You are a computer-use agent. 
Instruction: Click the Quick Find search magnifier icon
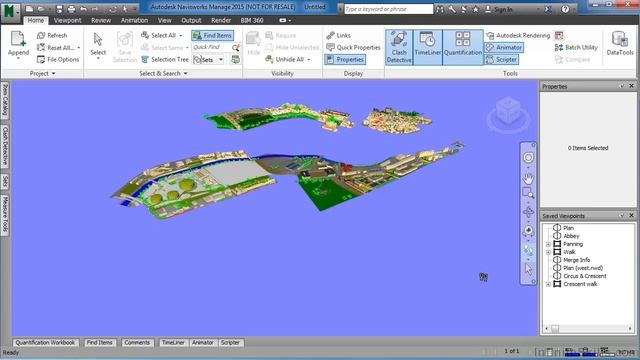point(236,48)
